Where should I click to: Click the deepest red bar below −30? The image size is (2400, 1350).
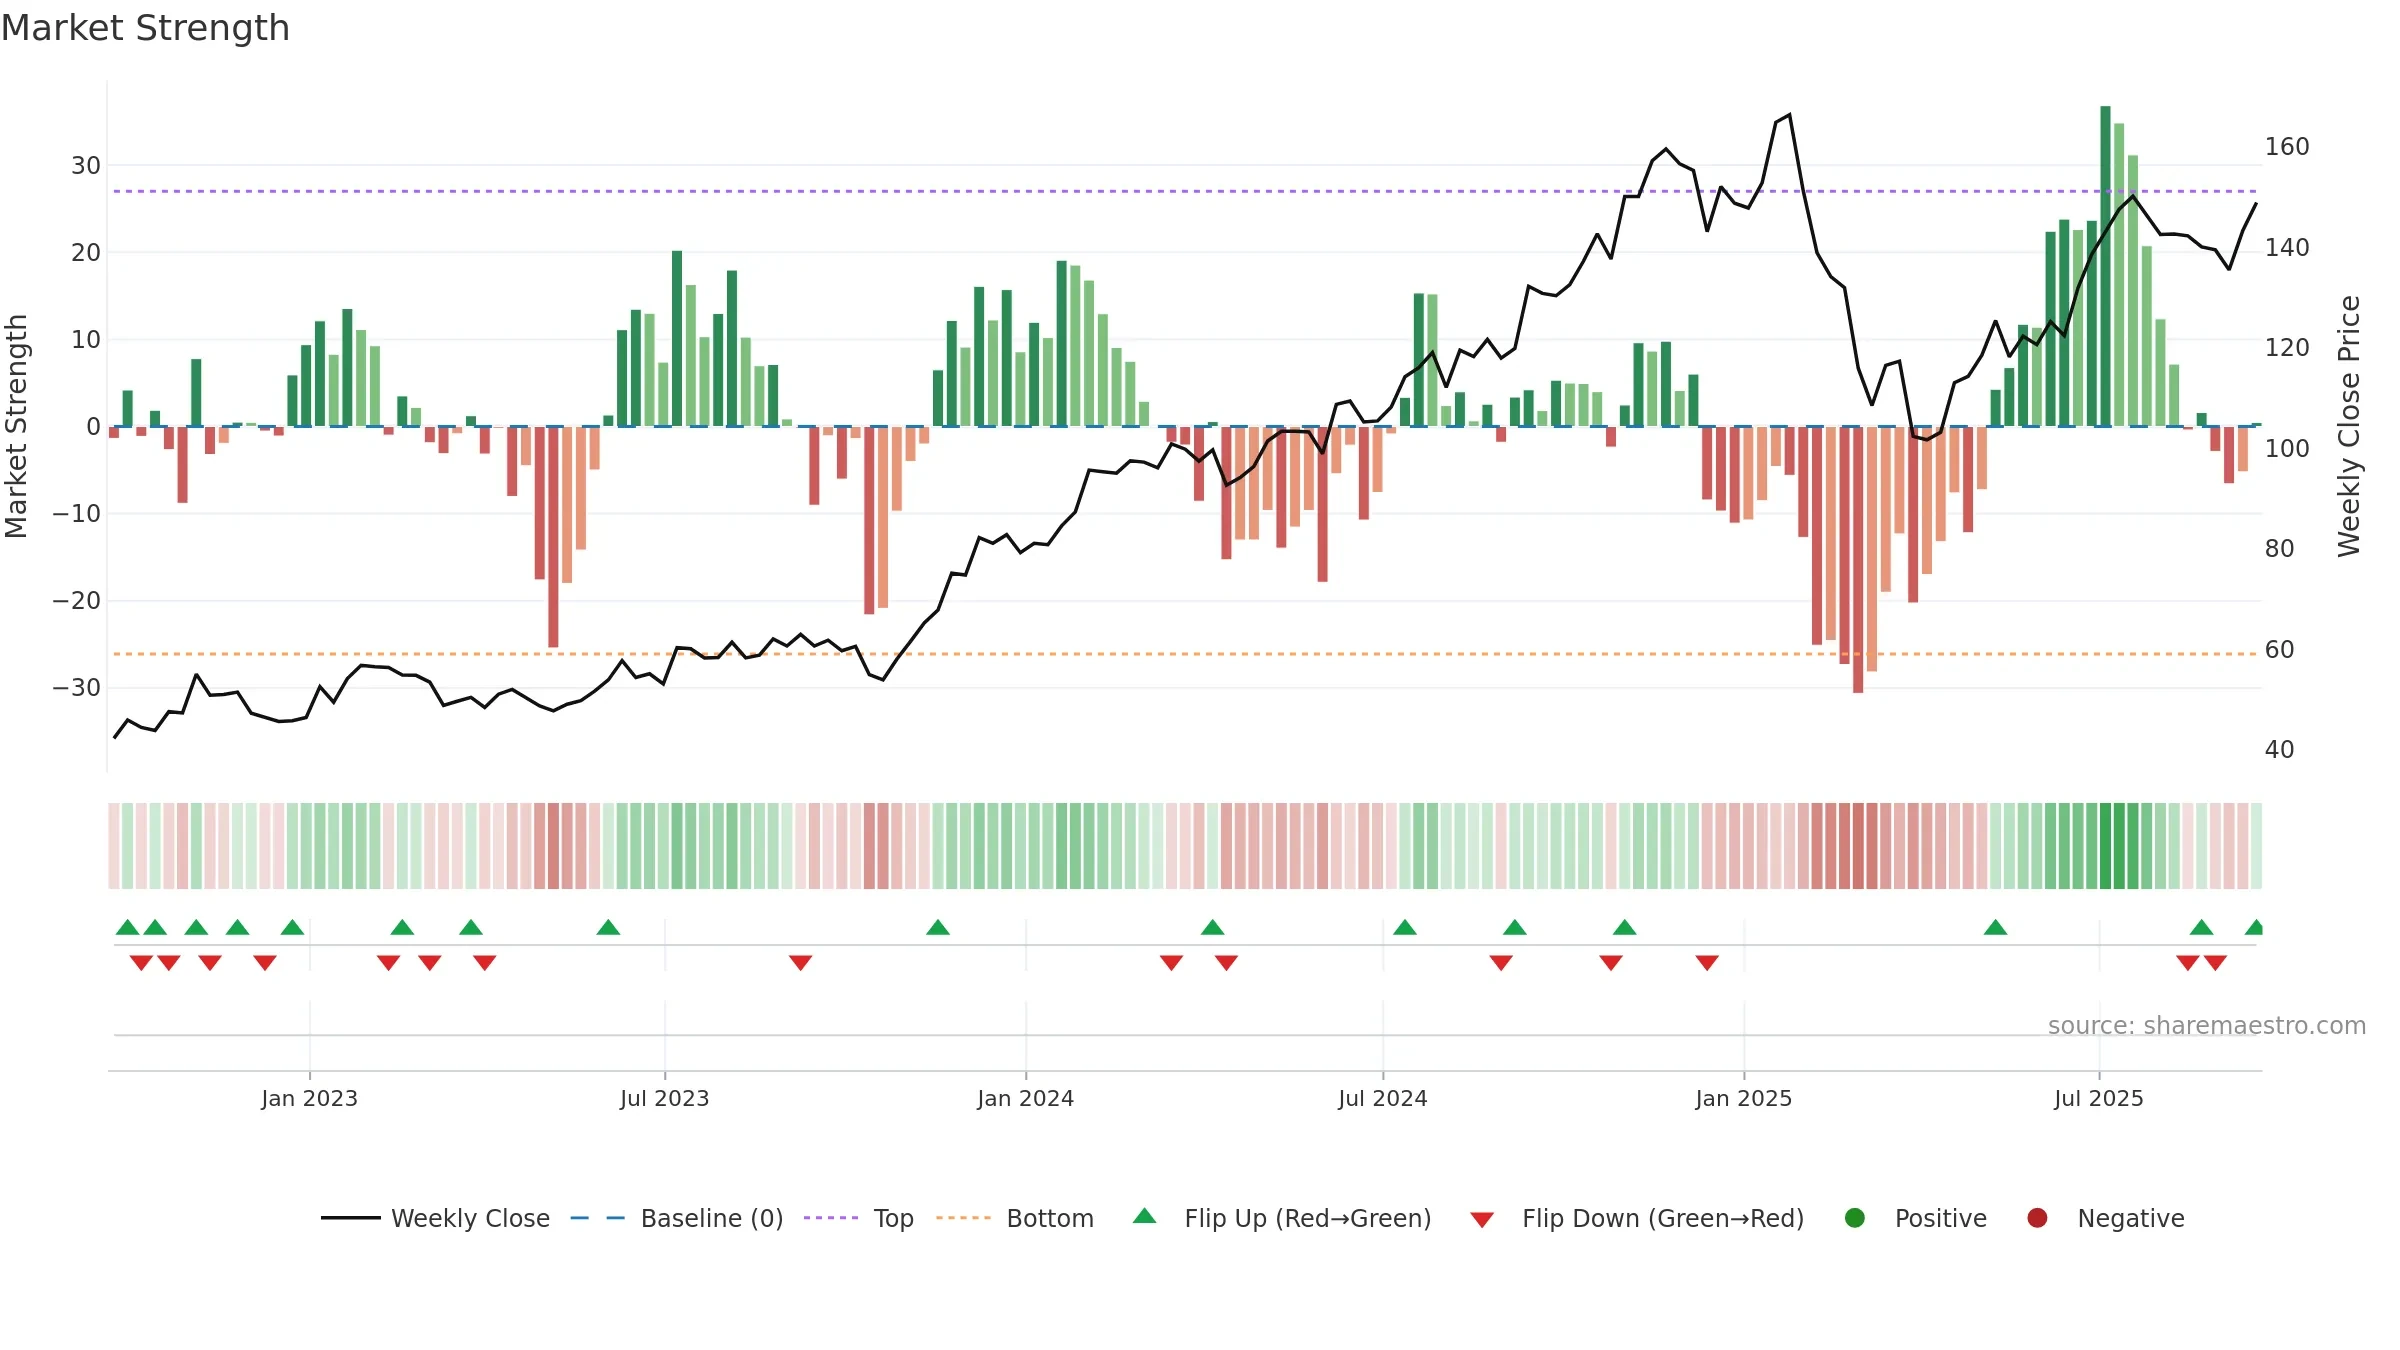1858,559
